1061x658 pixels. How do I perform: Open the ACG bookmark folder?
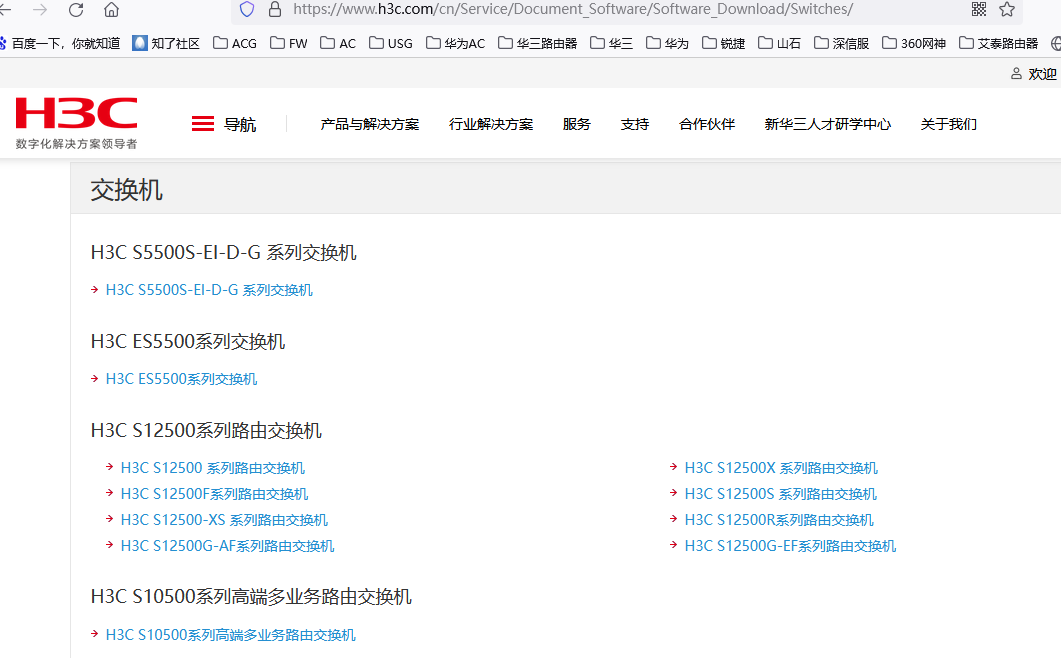[235, 43]
